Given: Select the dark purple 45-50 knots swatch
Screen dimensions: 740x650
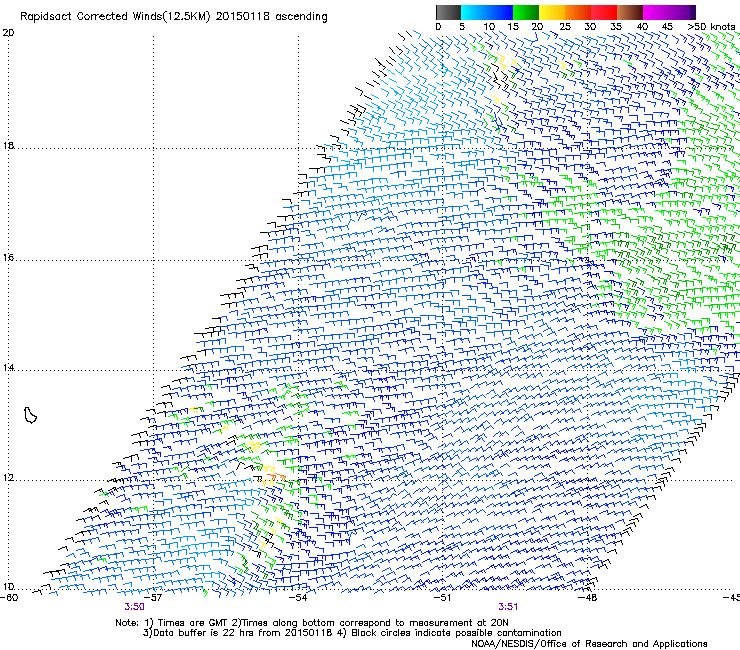Looking at the screenshot, I should (x=682, y=12).
